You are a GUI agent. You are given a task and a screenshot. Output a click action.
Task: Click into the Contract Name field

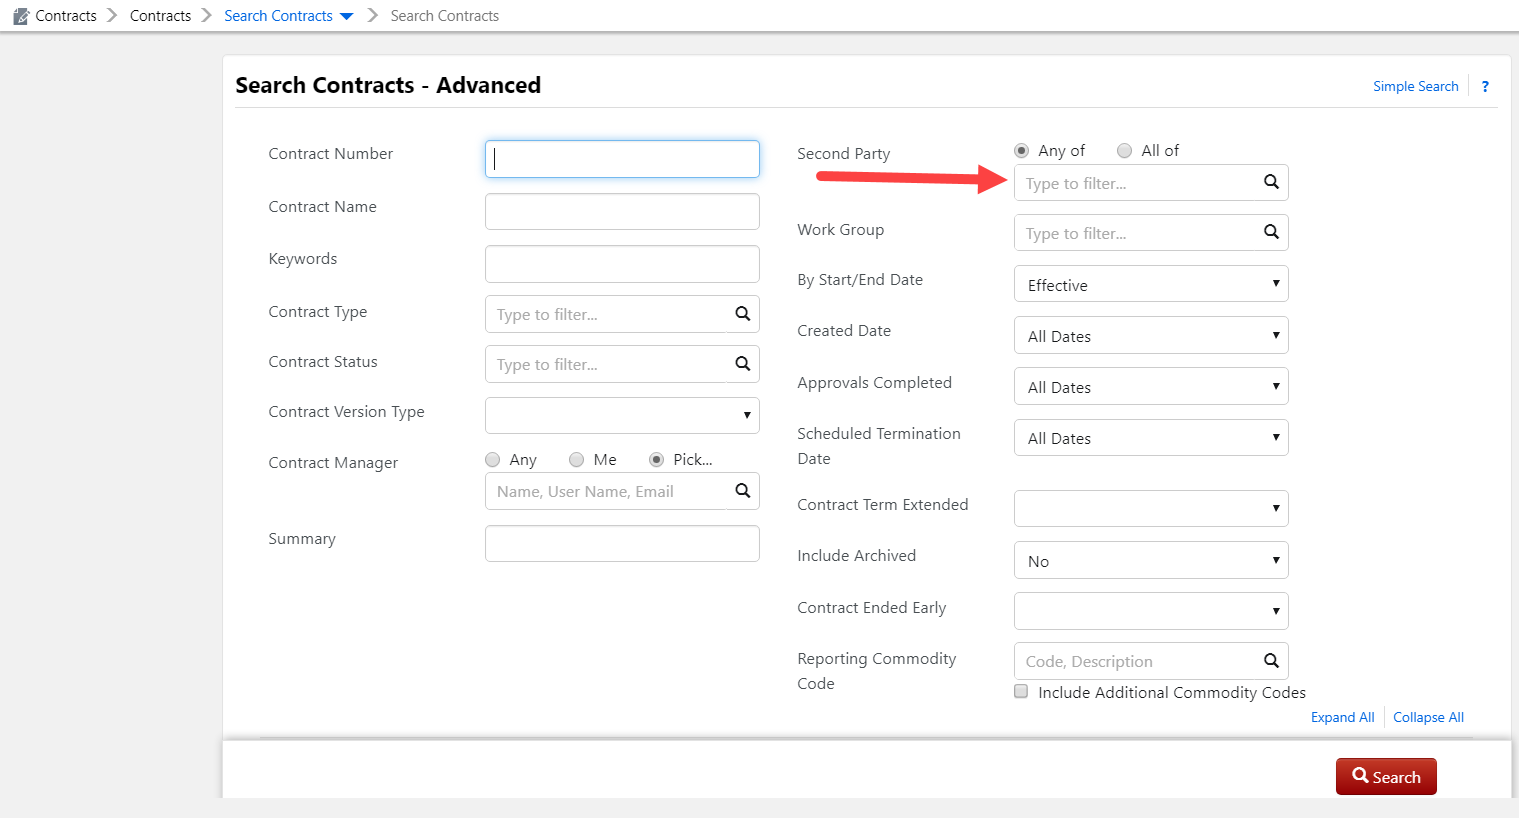coord(622,211)
